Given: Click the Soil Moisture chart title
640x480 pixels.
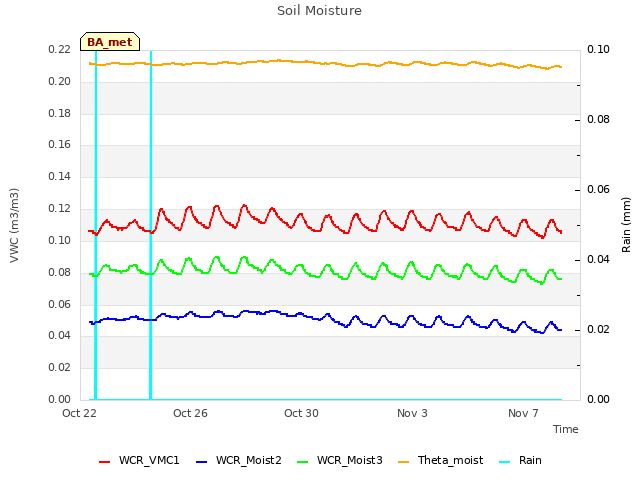Looking at the screenshot, I should click(319, 11).
